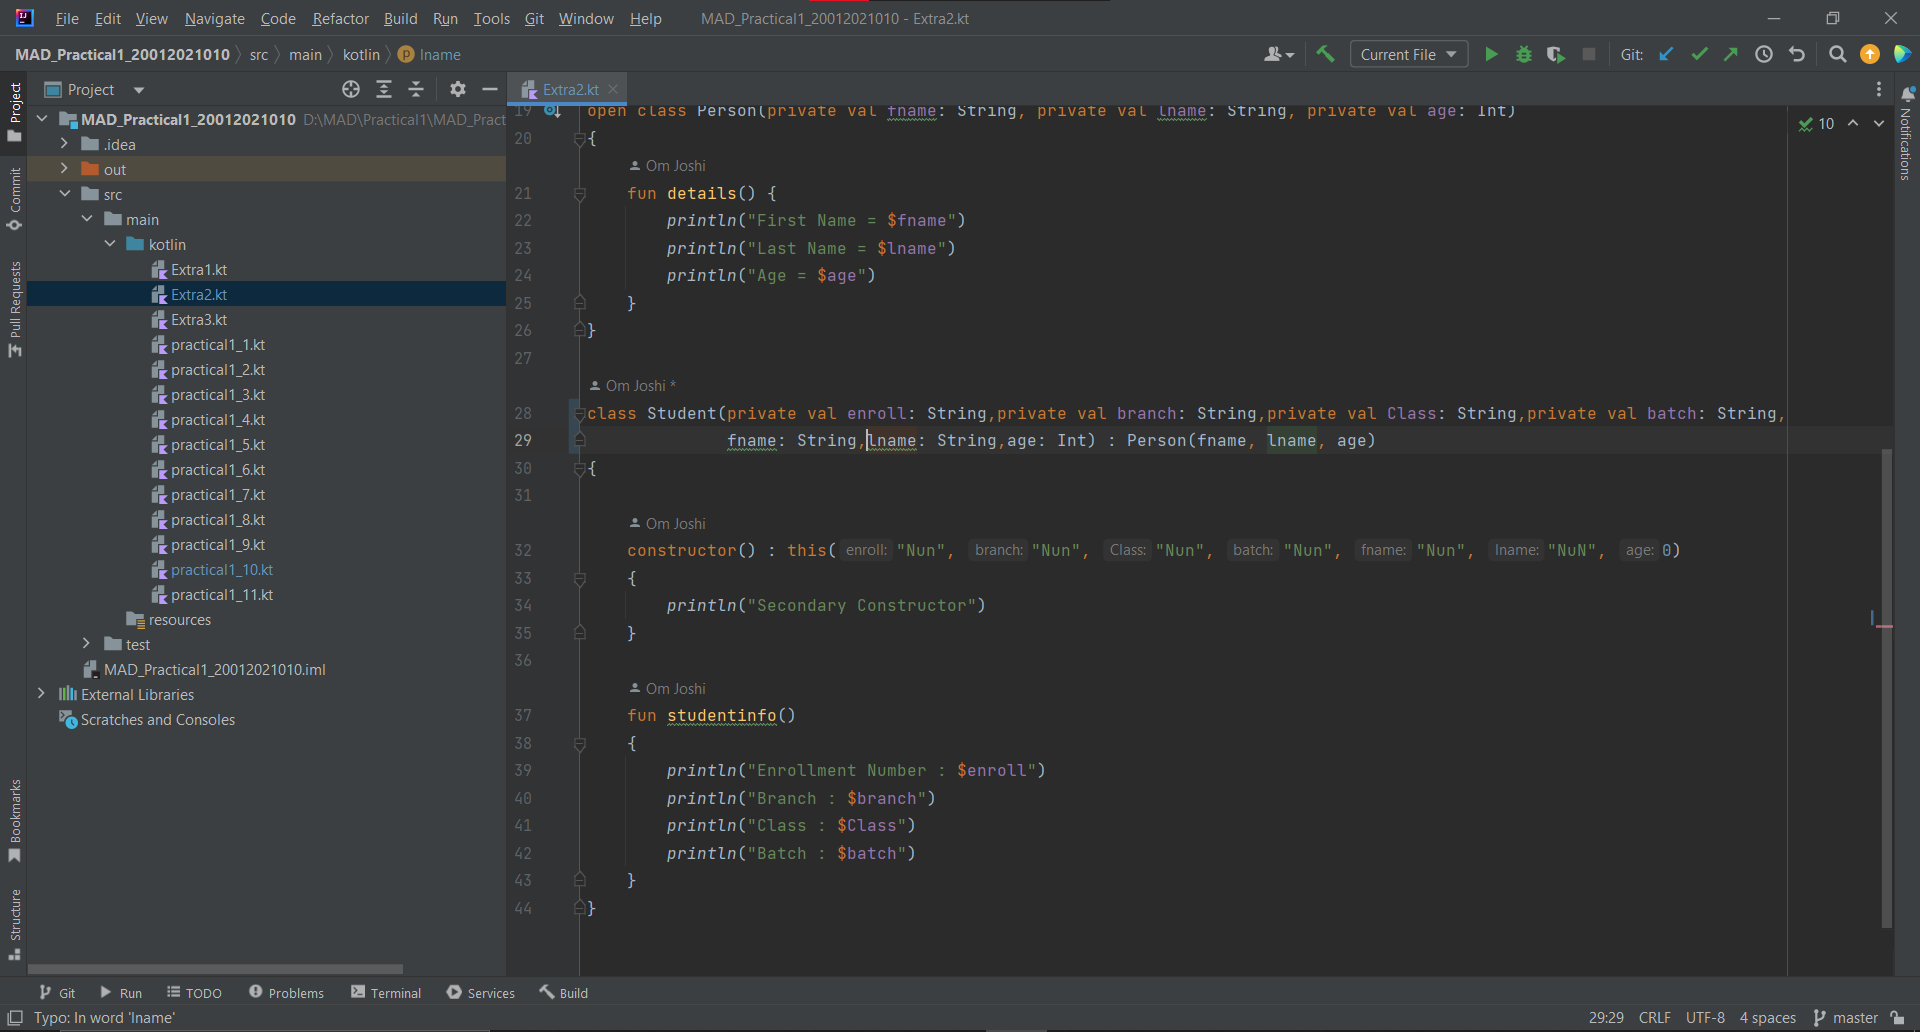Open the Tools menu
The width and height of the screenshot is (1920, 1032).
click(491, 19)
